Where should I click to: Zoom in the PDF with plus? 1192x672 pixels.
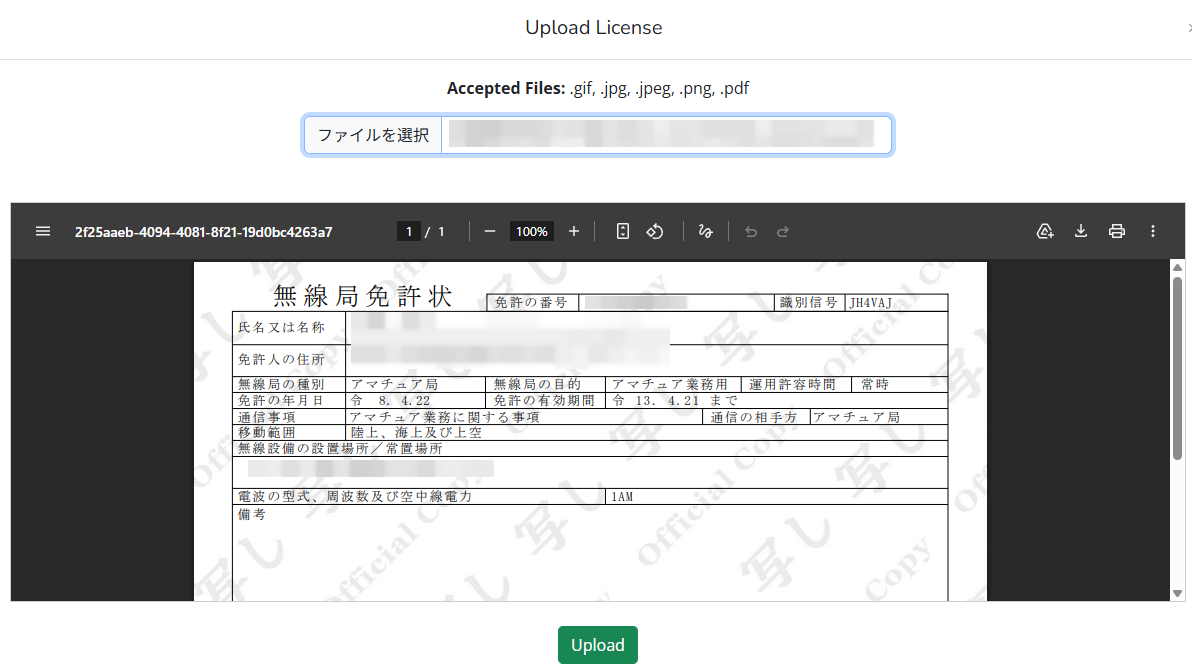(574, 231)
